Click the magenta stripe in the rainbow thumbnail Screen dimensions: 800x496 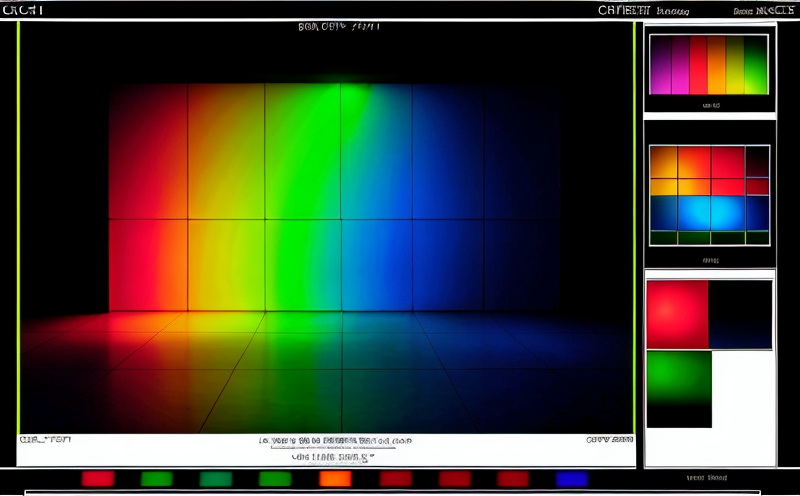pos(681,65)
